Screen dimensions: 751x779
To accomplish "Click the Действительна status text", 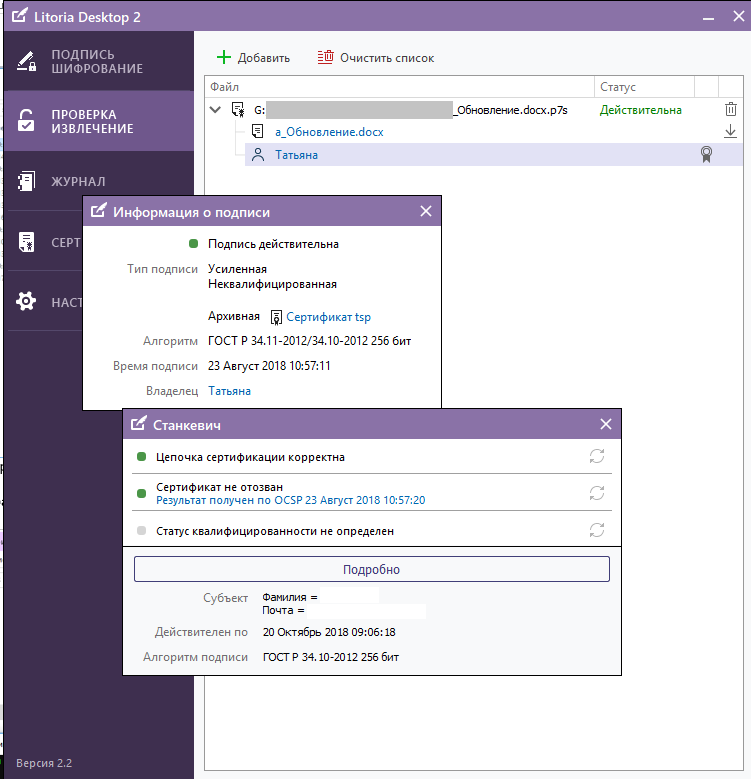I will pos(641,110).
